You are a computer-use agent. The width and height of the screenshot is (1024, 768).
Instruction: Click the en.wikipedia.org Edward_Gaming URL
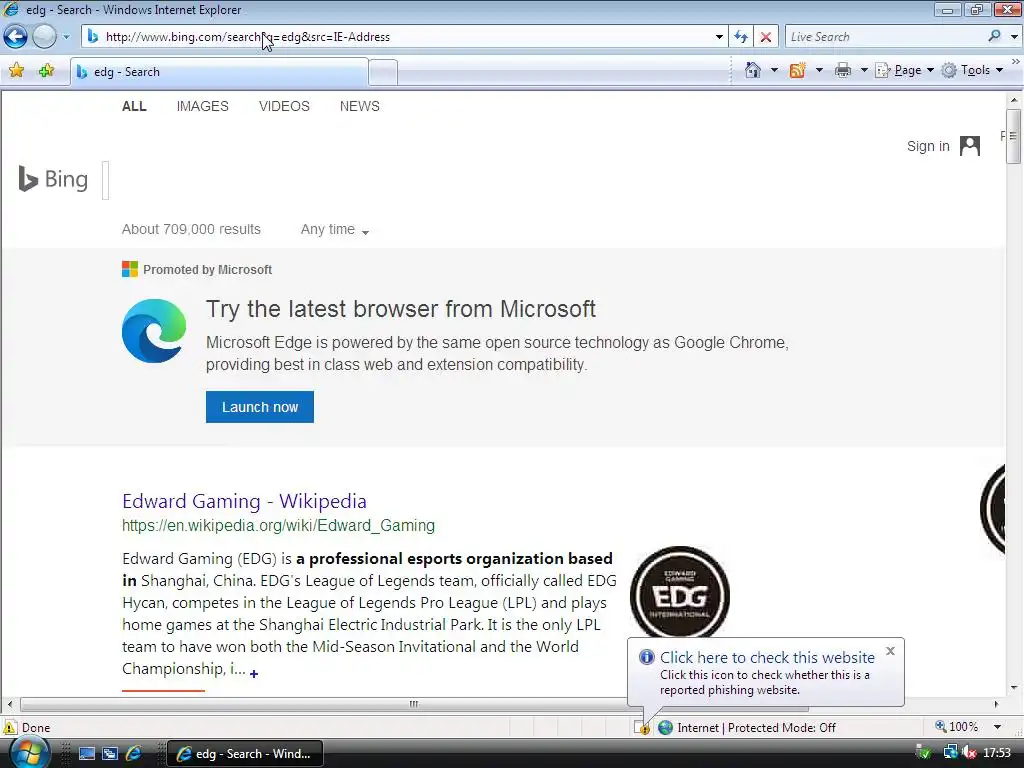pyautogui.click(x=278, y=526)
